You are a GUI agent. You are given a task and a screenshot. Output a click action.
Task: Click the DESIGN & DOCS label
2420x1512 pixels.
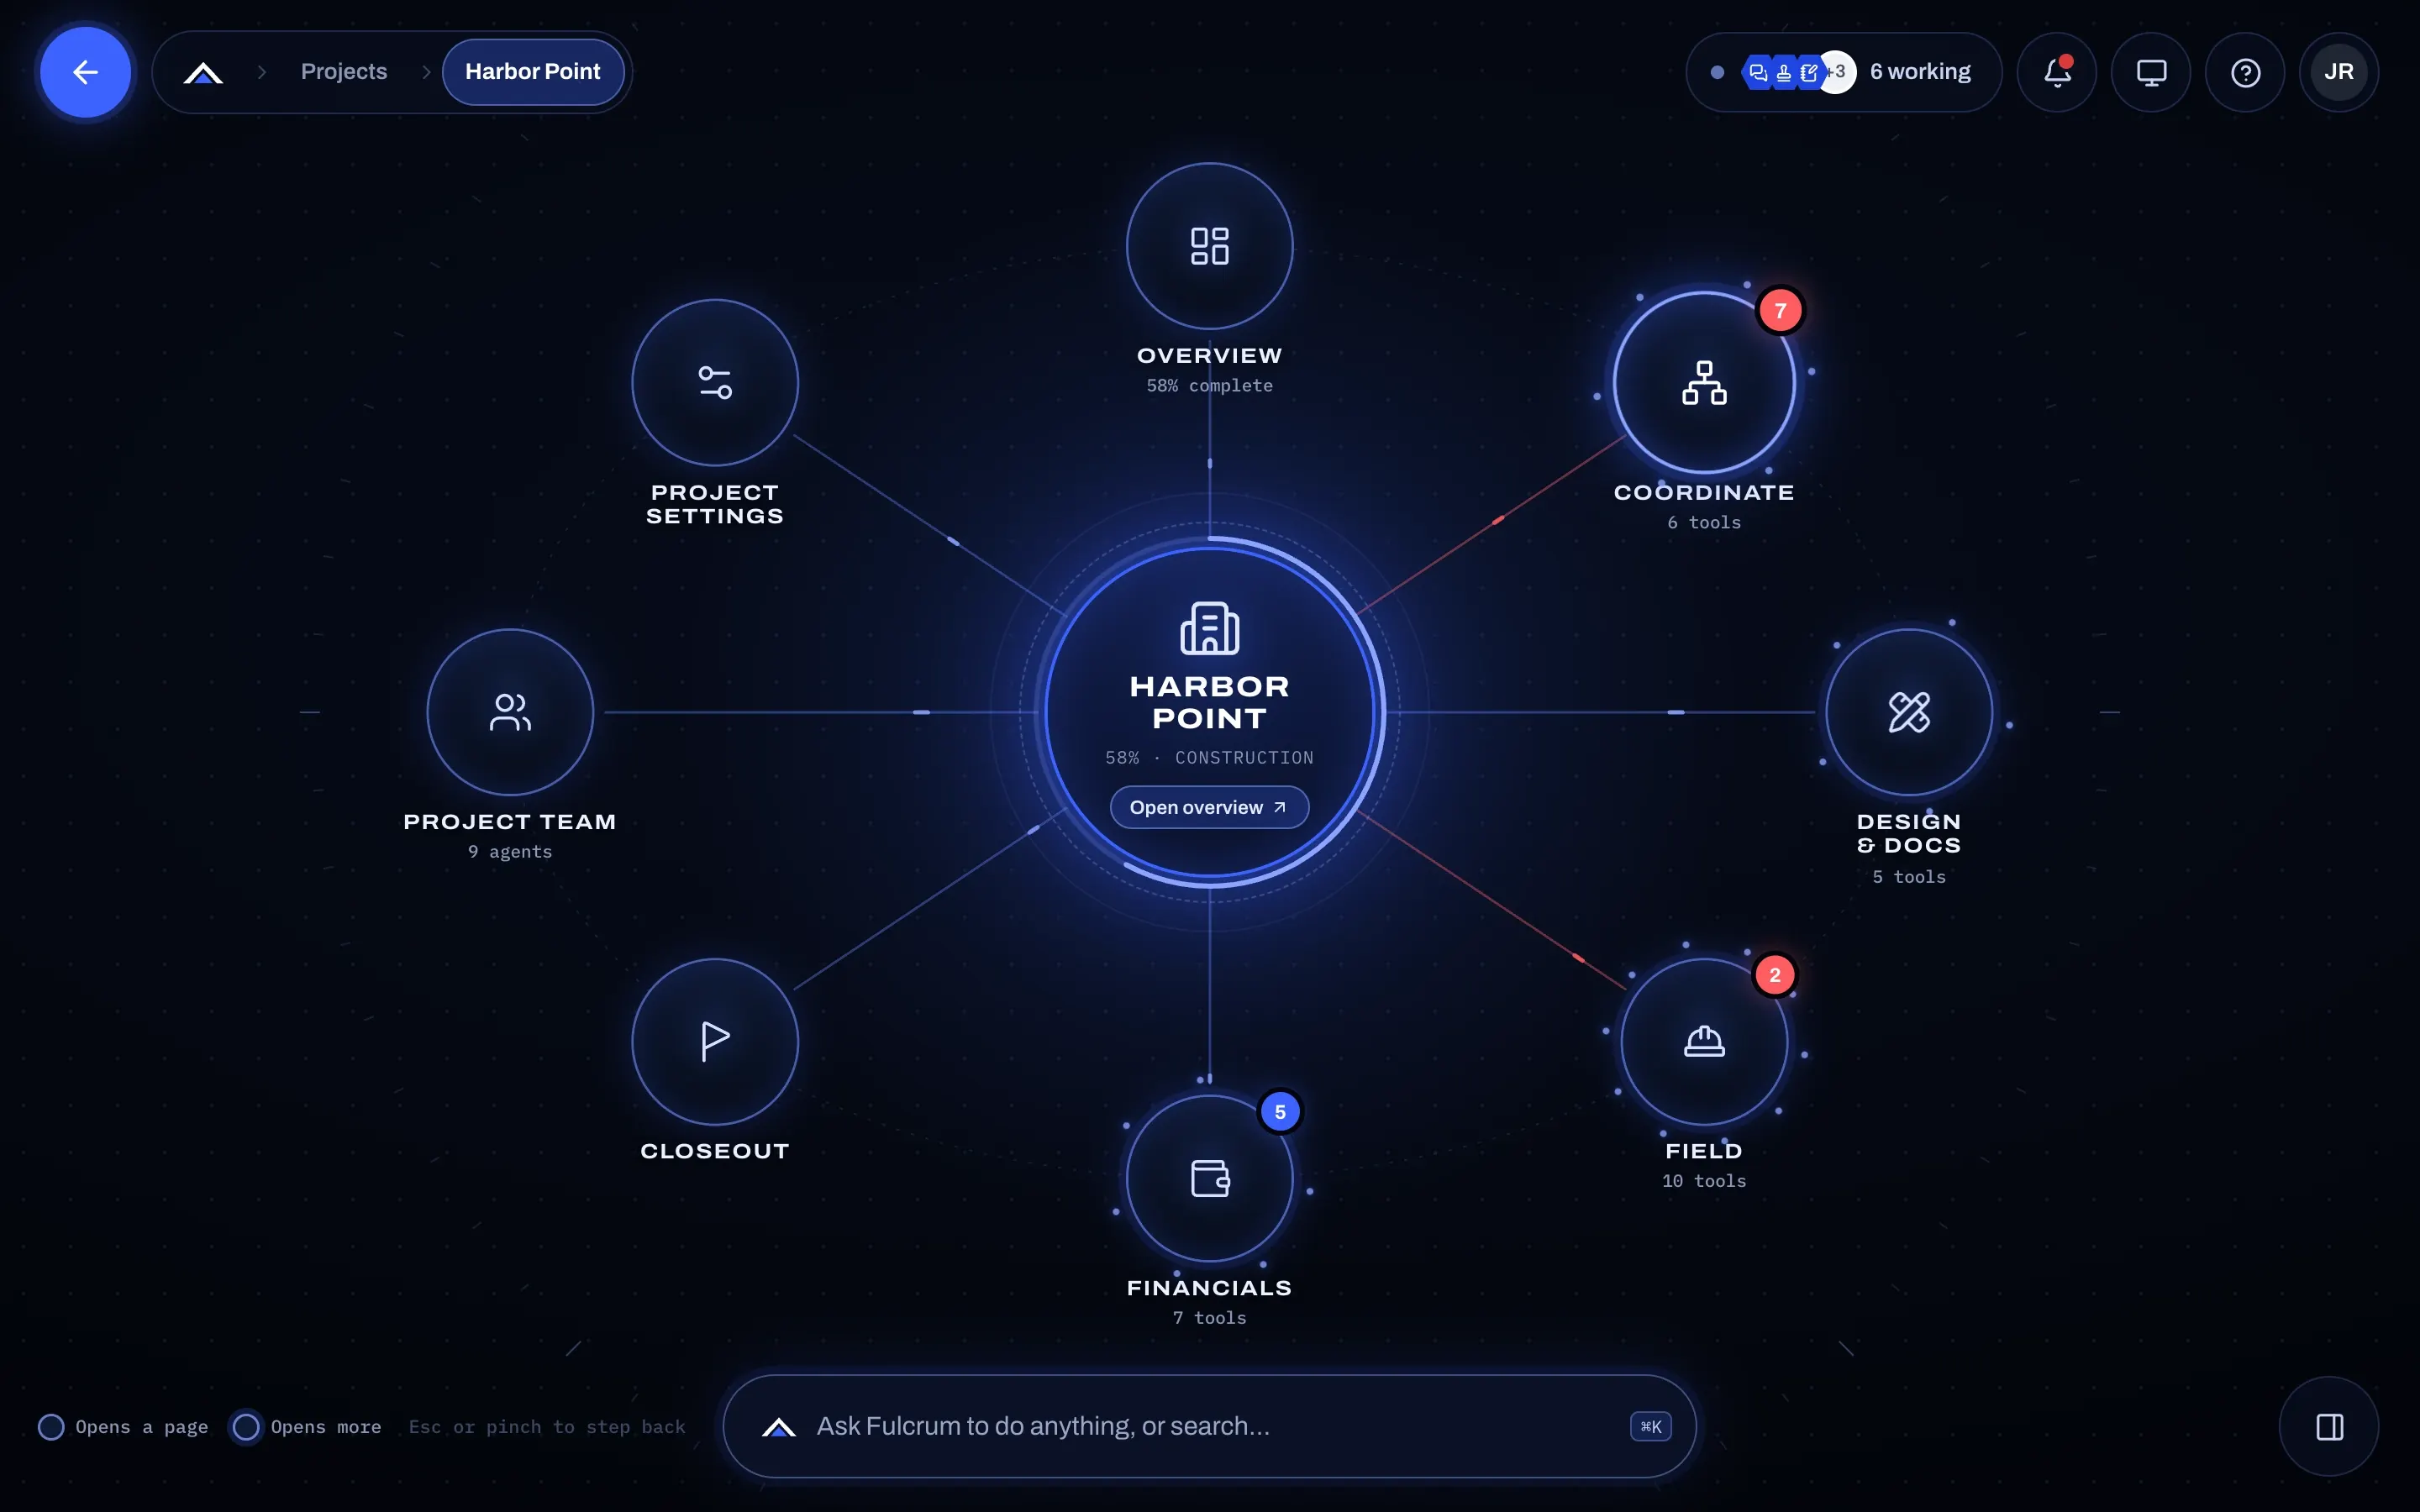point(1909,833)
